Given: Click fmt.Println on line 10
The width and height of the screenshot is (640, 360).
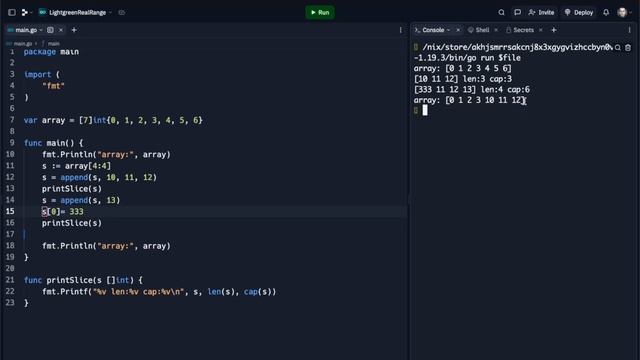Looking at the screenshot, I should pyautogui.click(x=106, y=154).
